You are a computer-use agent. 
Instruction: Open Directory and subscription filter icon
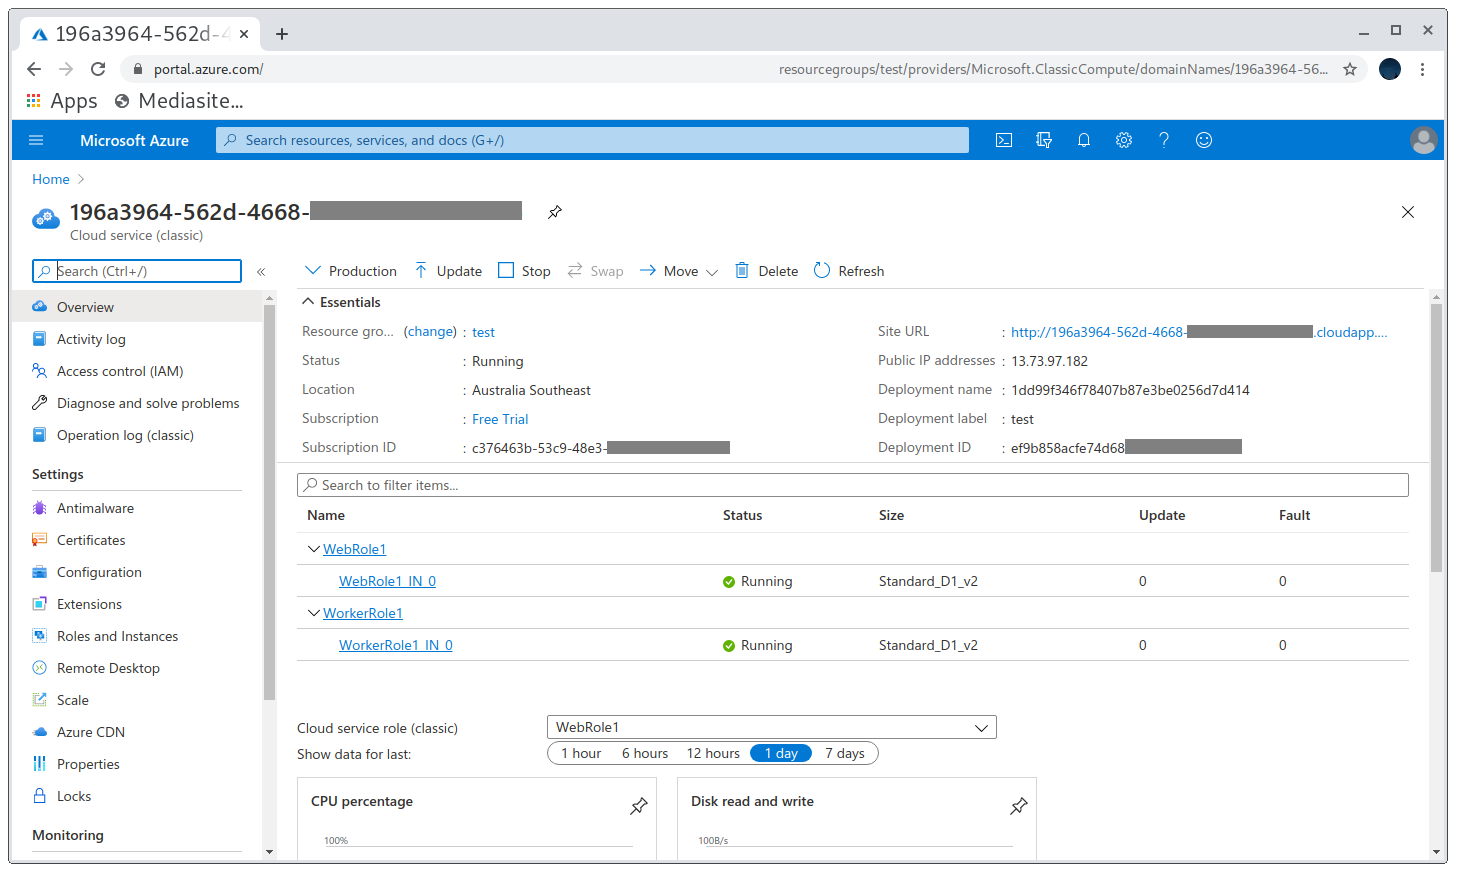(x=1044, y=140)
